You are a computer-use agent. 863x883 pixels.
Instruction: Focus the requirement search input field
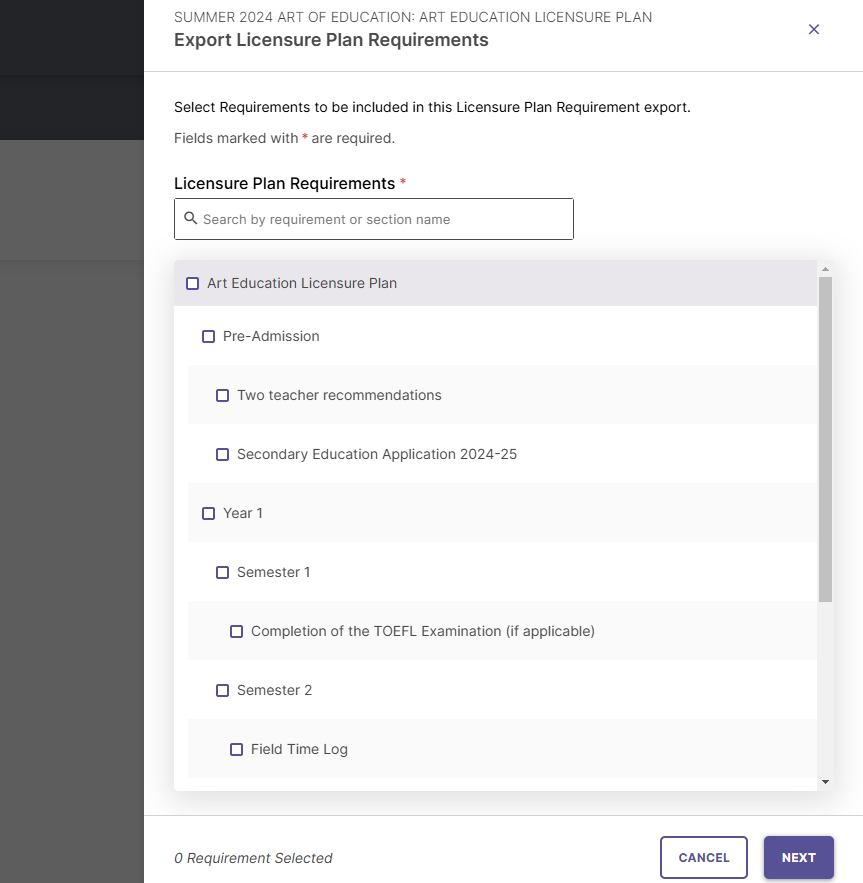coord(373,219)
